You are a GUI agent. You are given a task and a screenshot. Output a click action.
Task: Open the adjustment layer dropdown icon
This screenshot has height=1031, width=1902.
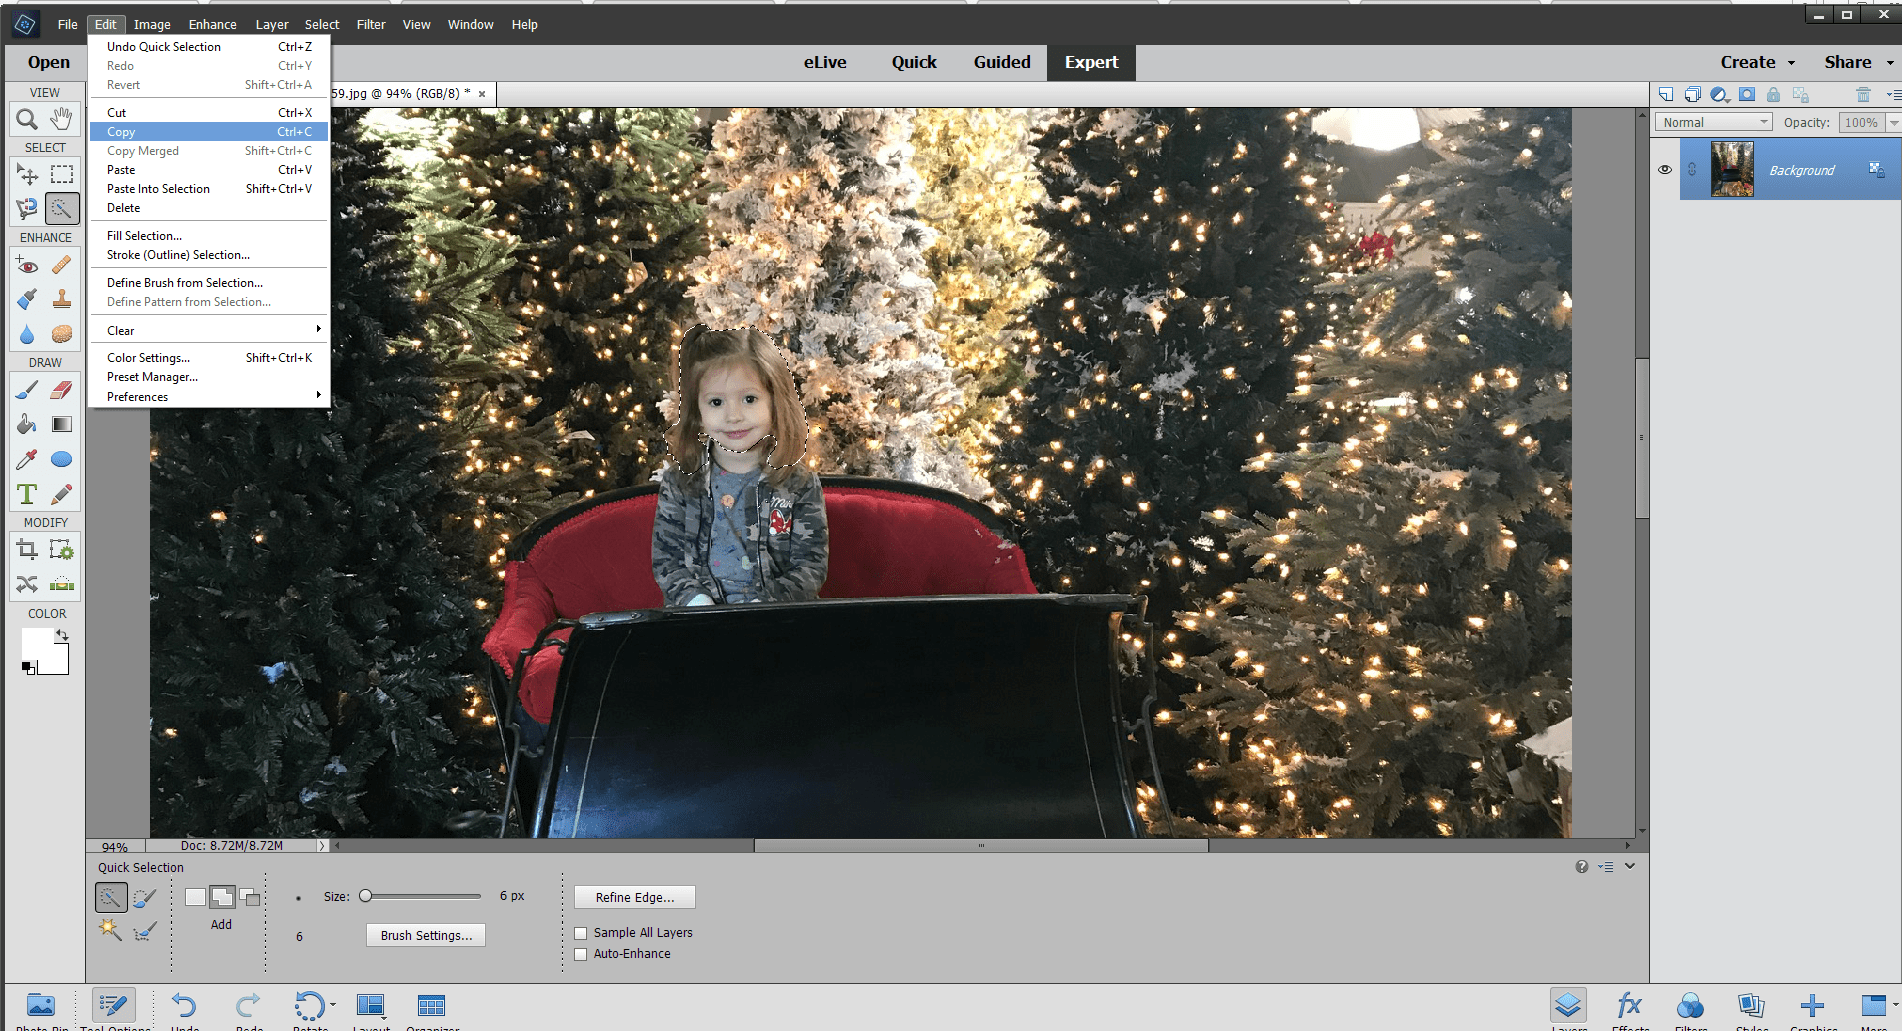pyautogui.click(x=1720, y=94)
